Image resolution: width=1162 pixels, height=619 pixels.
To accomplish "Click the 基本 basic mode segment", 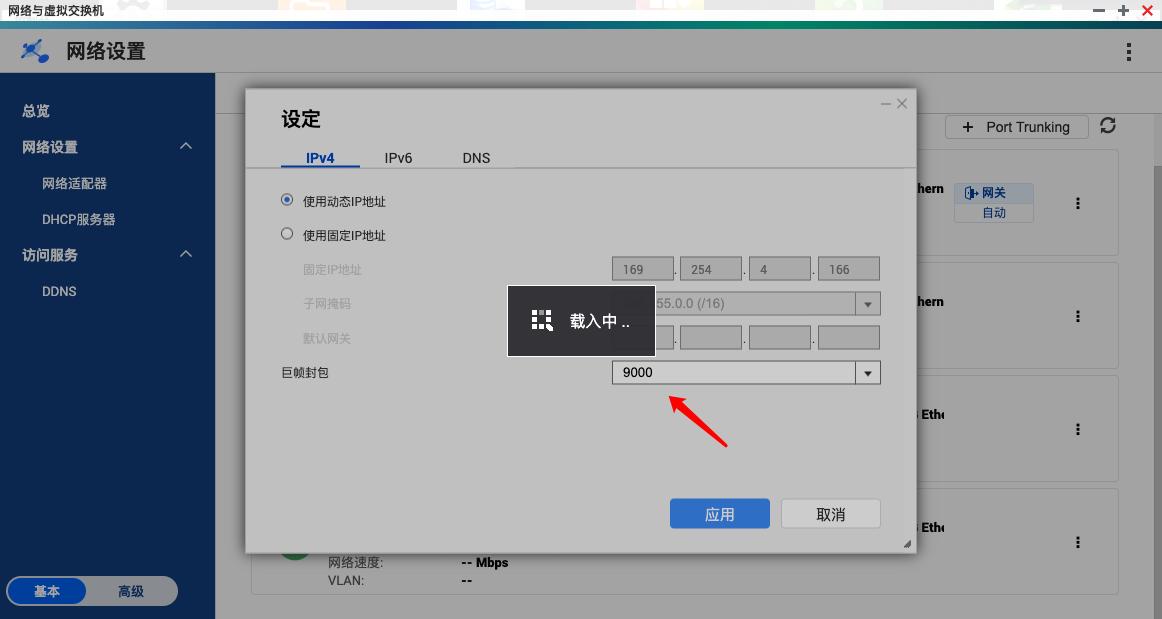I will [x=46, y=591].
